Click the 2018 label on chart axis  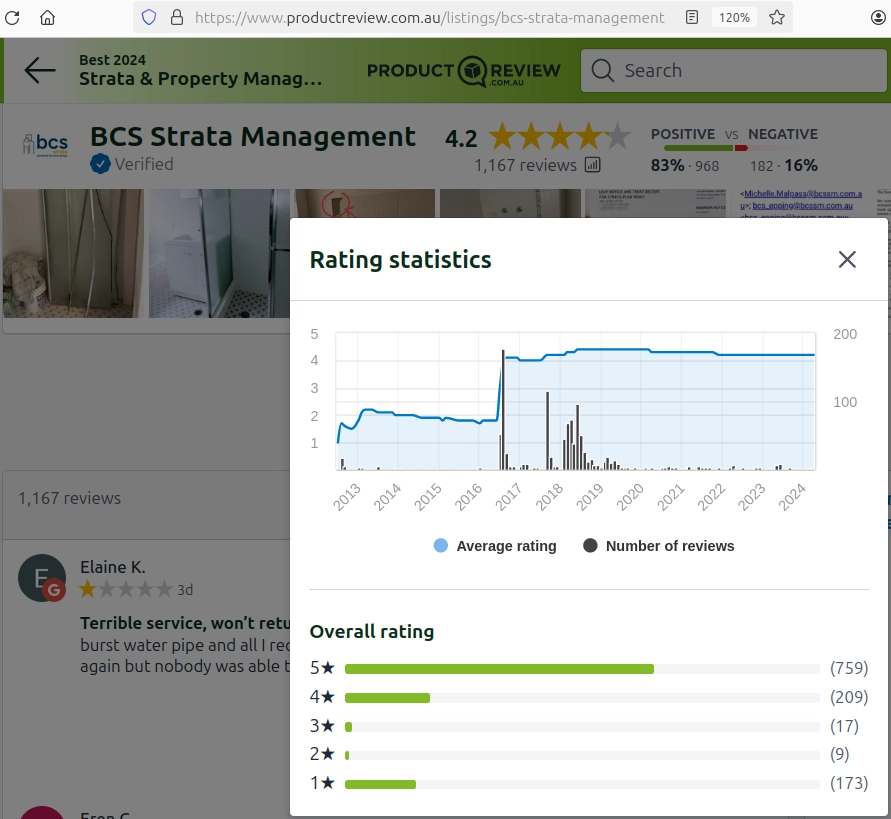[x=549, y=497]
